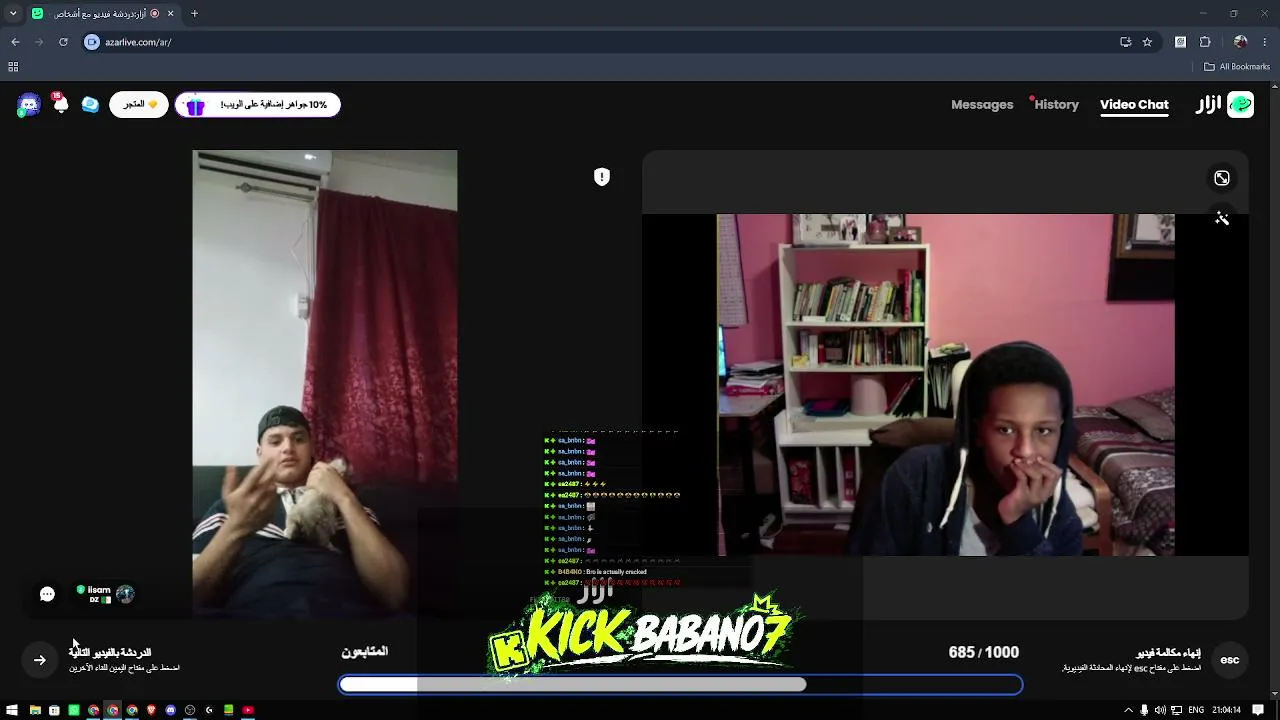Click the esc end video call button
The height and width of the screenshot is (720, 1280).
(x=1230, y=660)
